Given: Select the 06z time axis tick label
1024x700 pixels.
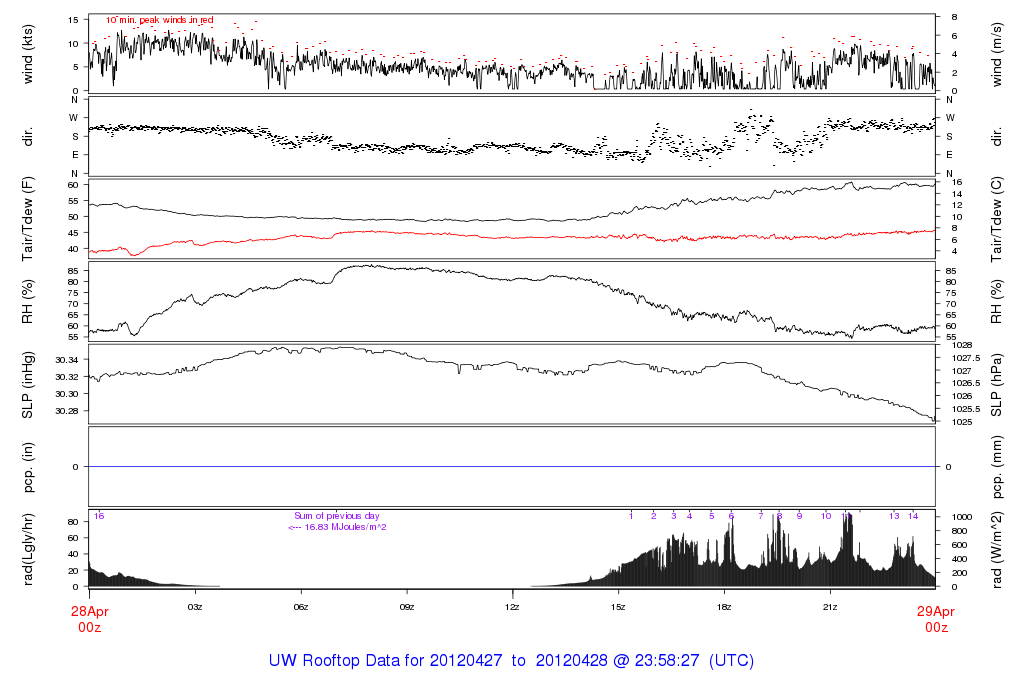Looking at the screenshot, I should pos(300,607).
